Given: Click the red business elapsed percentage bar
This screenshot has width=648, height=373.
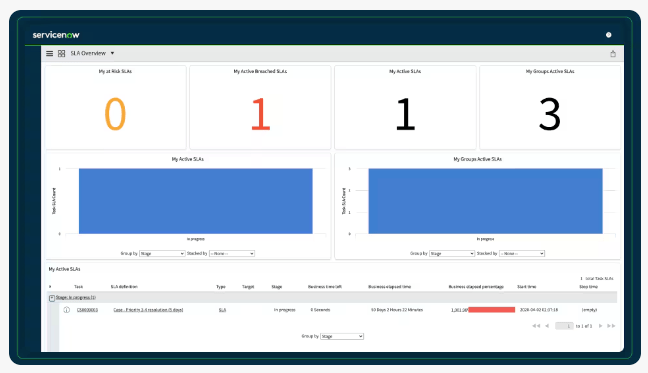Looking at the screenshot, I should click(491, 310).
